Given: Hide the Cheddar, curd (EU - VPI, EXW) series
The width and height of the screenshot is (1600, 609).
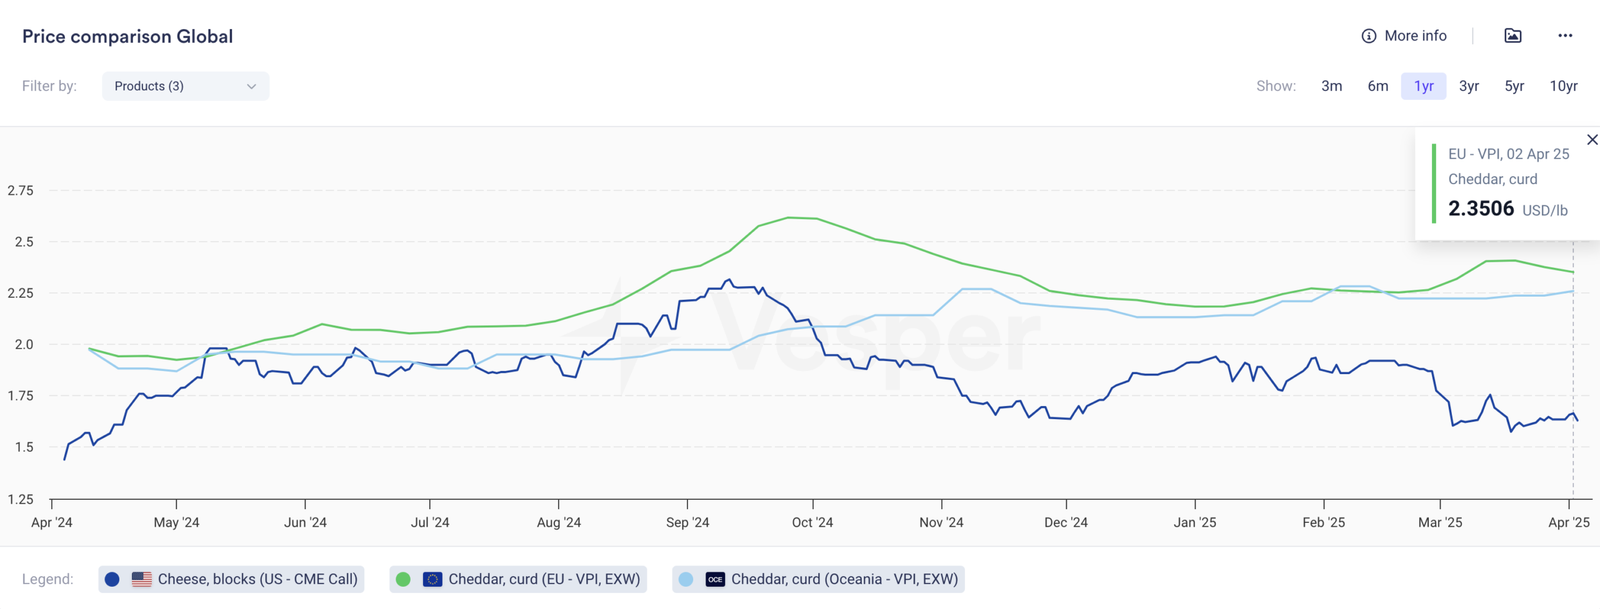Looking at the screenshot, I should [x=544, y=579].
